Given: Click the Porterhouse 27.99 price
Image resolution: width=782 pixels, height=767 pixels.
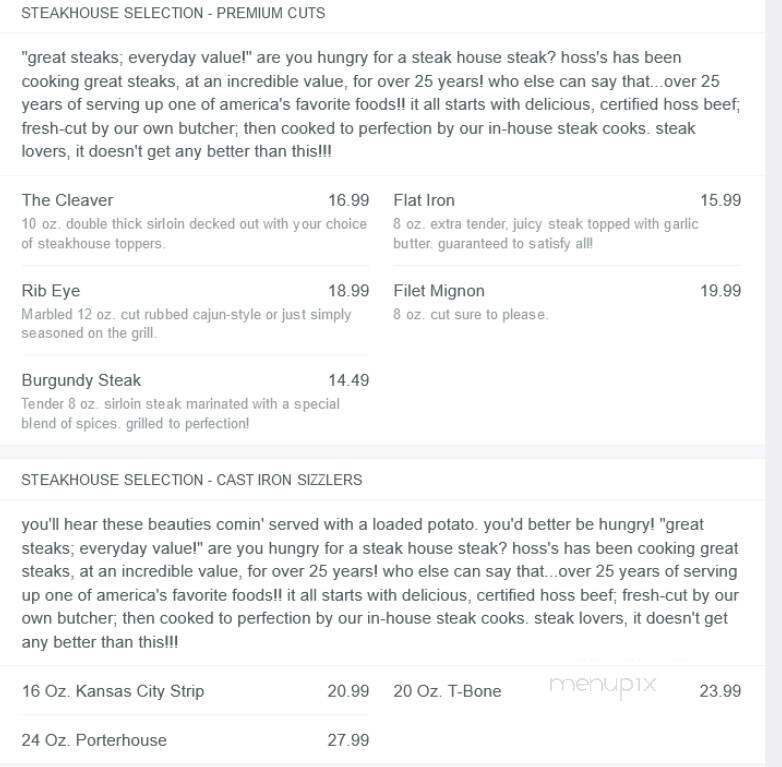Looking at the screenshot, I should 348,740.
